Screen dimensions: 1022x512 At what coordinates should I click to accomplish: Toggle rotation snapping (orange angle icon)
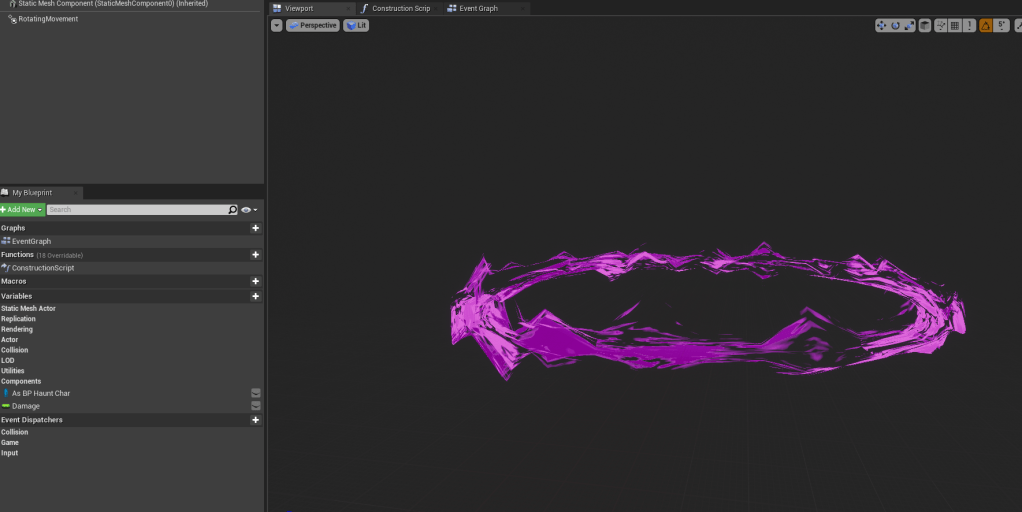tap(986, 26)
